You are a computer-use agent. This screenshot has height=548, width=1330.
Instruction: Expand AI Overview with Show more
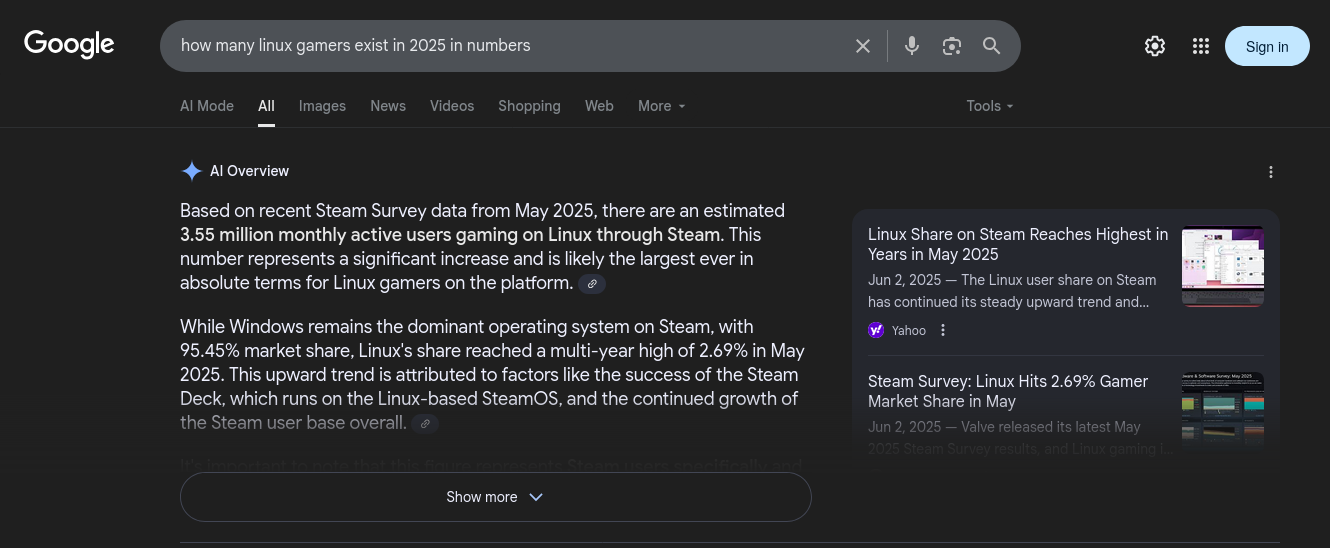[x=495, y=497]
